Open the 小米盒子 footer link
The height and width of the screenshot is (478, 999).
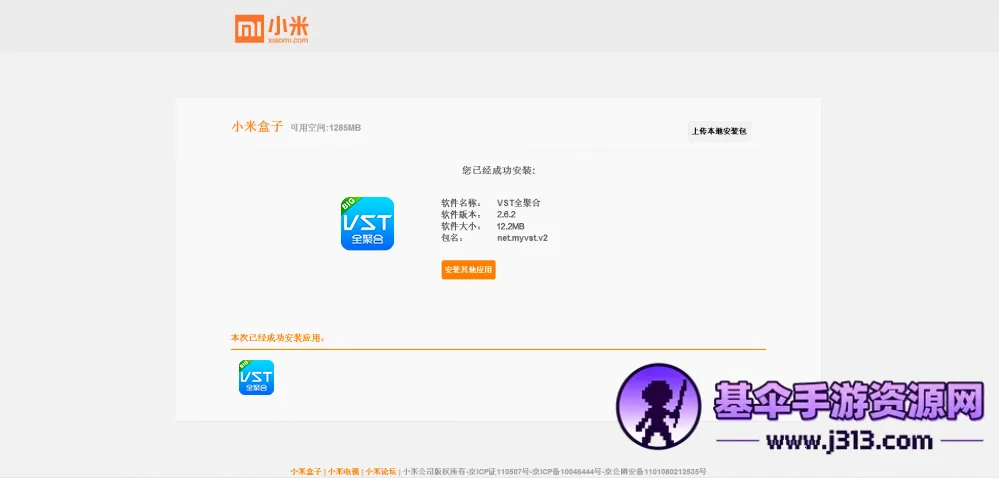[306, 472]
